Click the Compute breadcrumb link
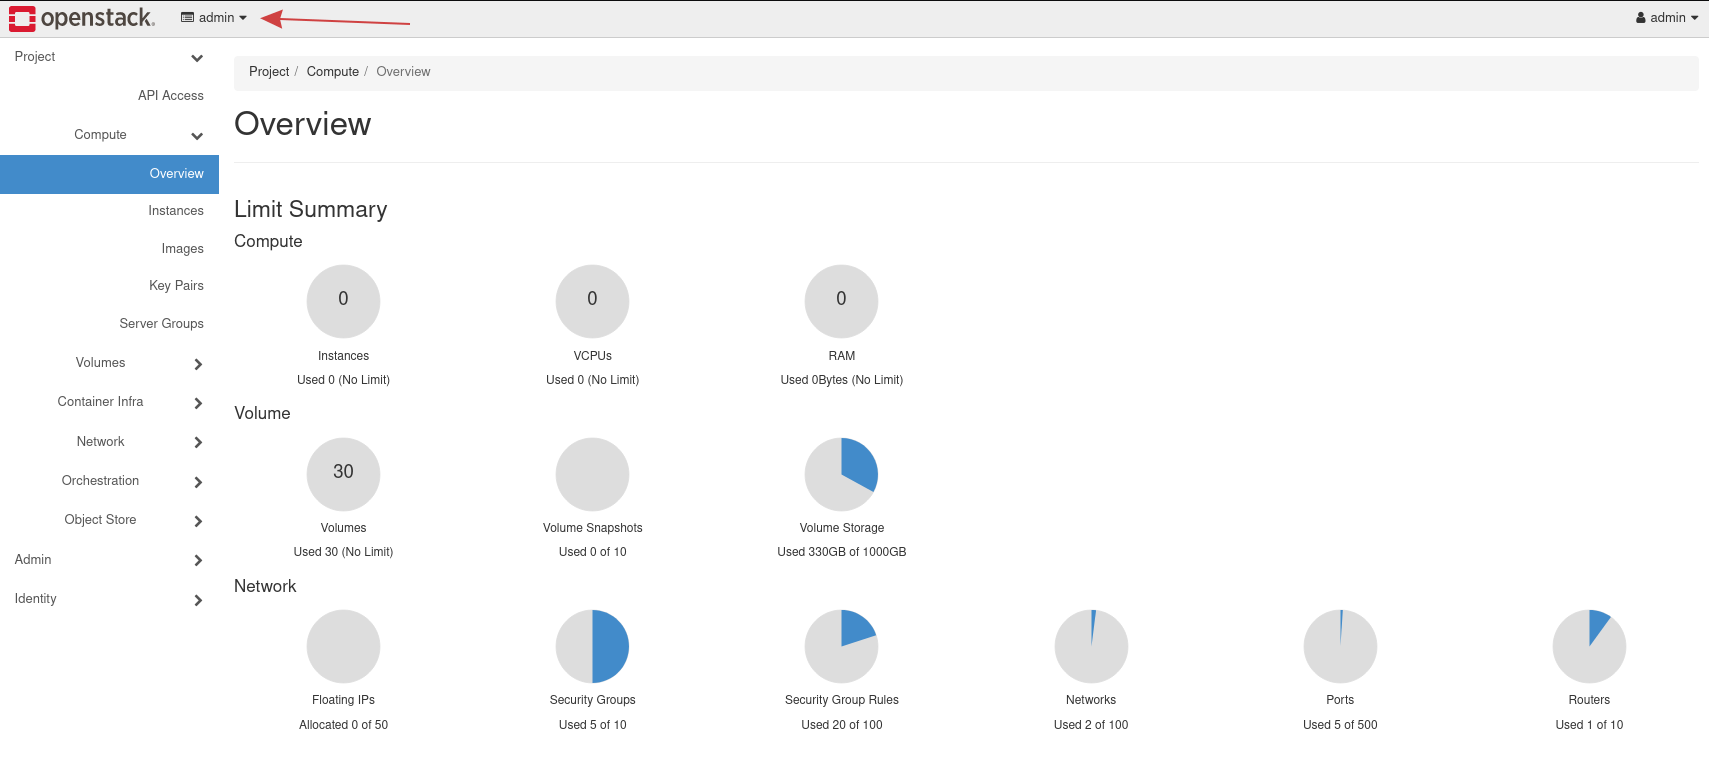Viewport: 1709px width, 763px height. [332, 72]
